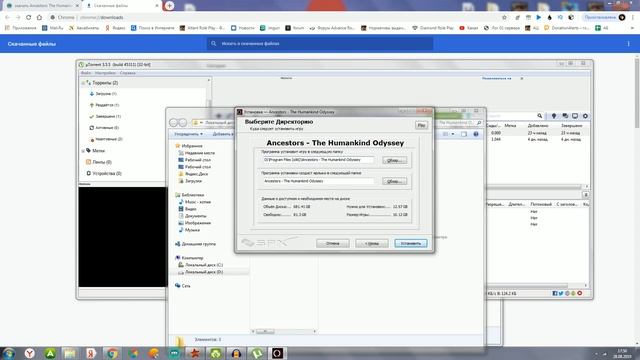Click Обзор next to shortcut folder field
The width and height of the screenshot is (640, 360).
(x=394, y=181)
